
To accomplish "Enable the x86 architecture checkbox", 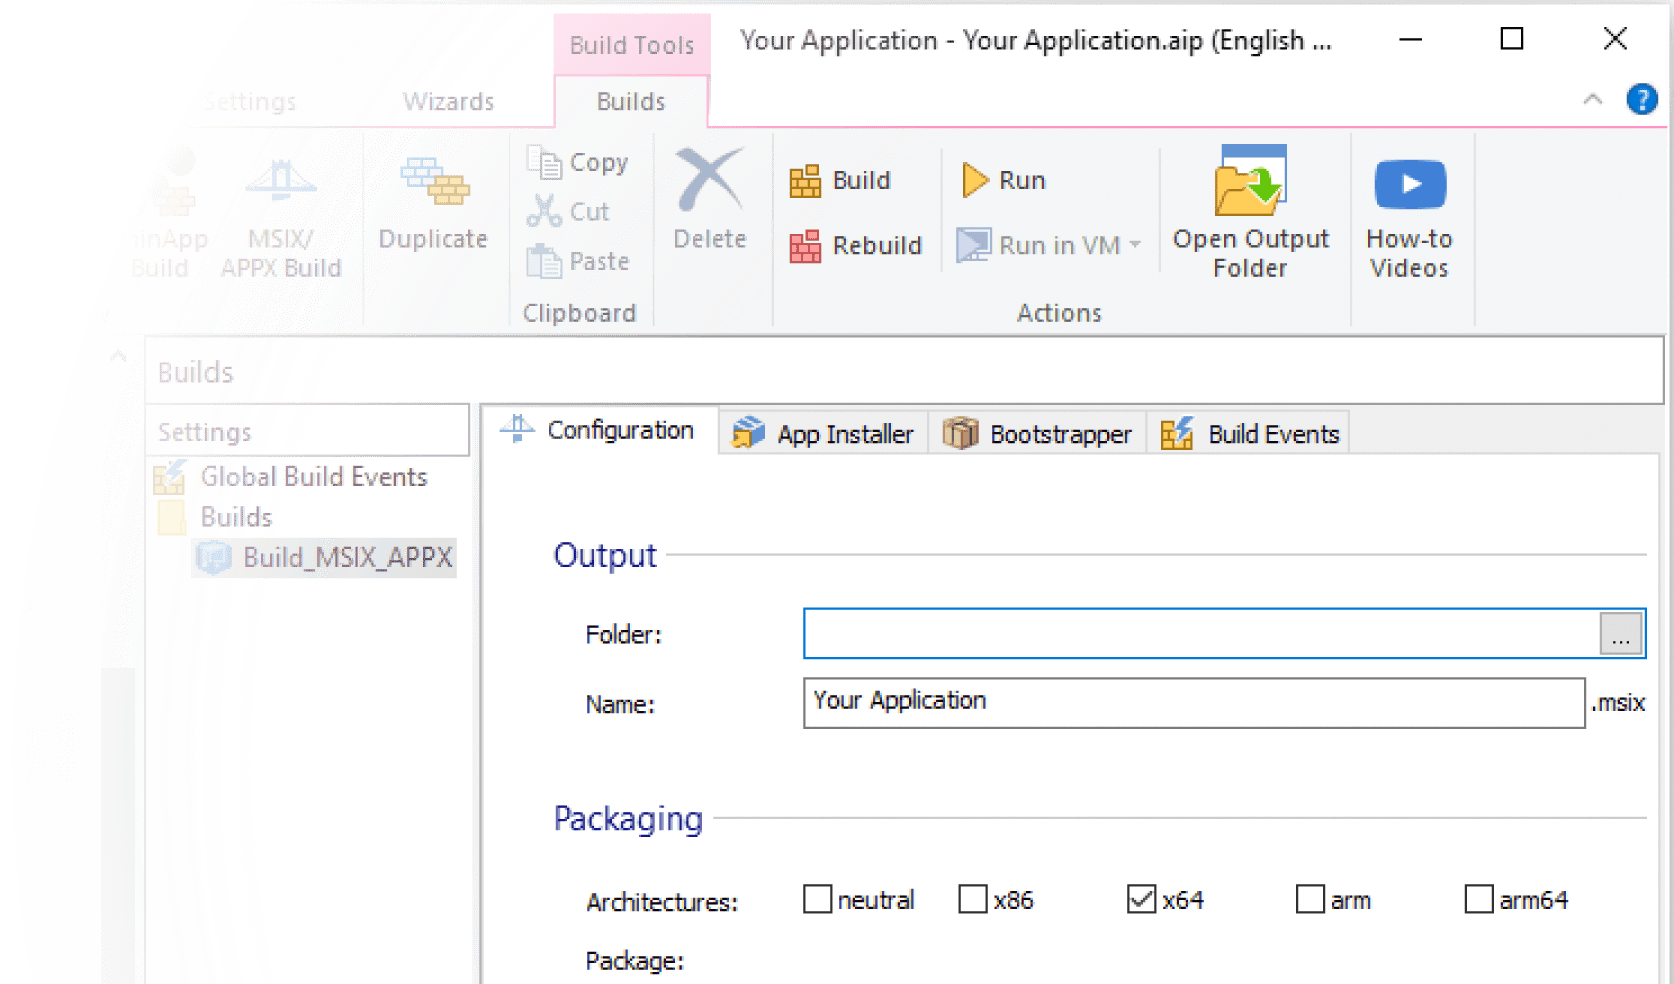I will coord(973,899).
